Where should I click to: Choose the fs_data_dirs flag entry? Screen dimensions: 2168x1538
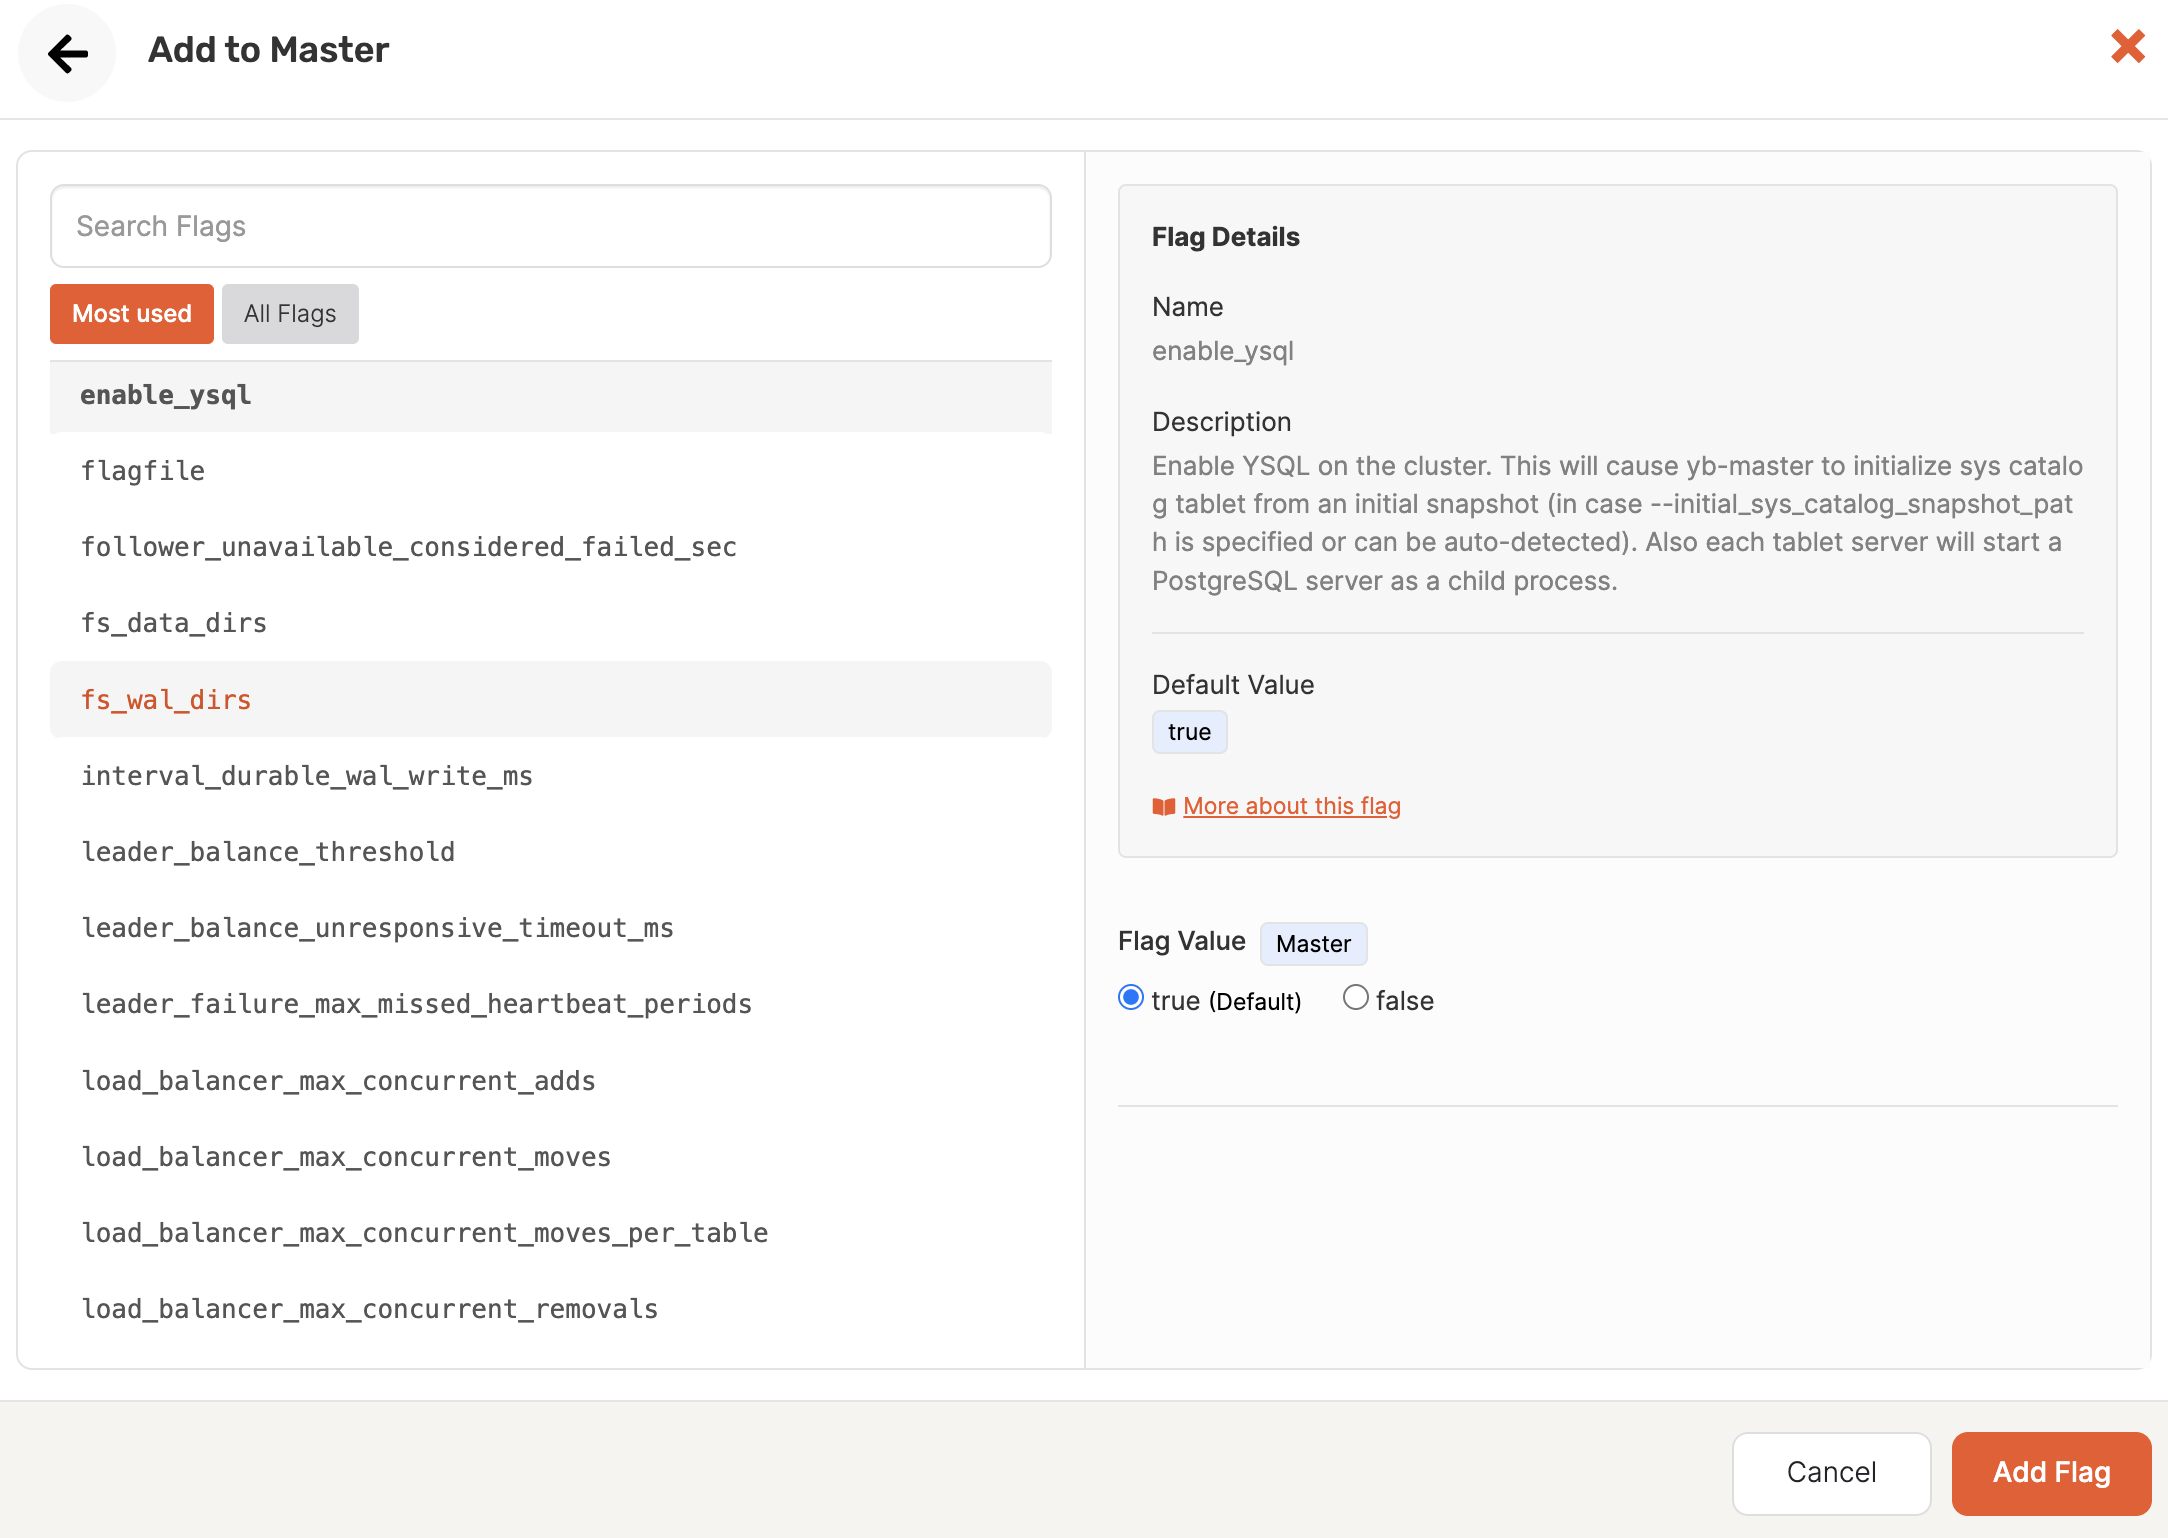click(x=174, y=623)
